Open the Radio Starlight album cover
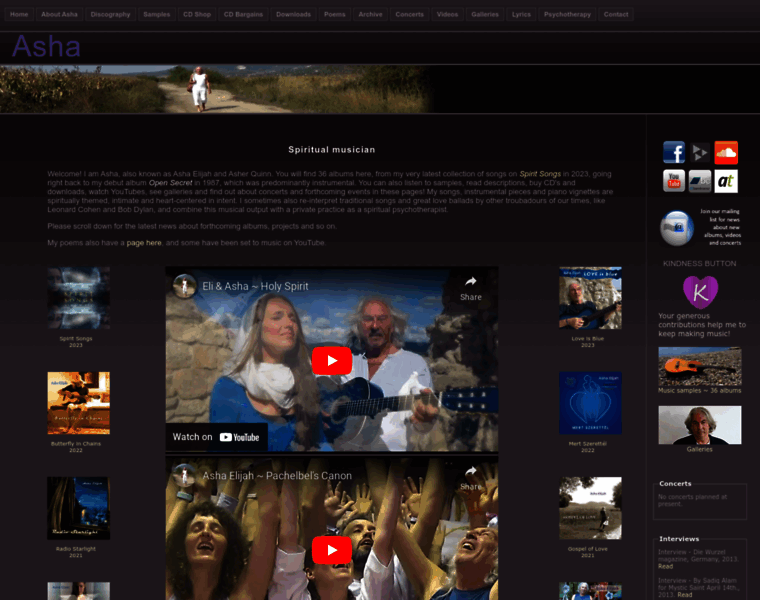This screenshot has height=600, width=760. [79, 508]
